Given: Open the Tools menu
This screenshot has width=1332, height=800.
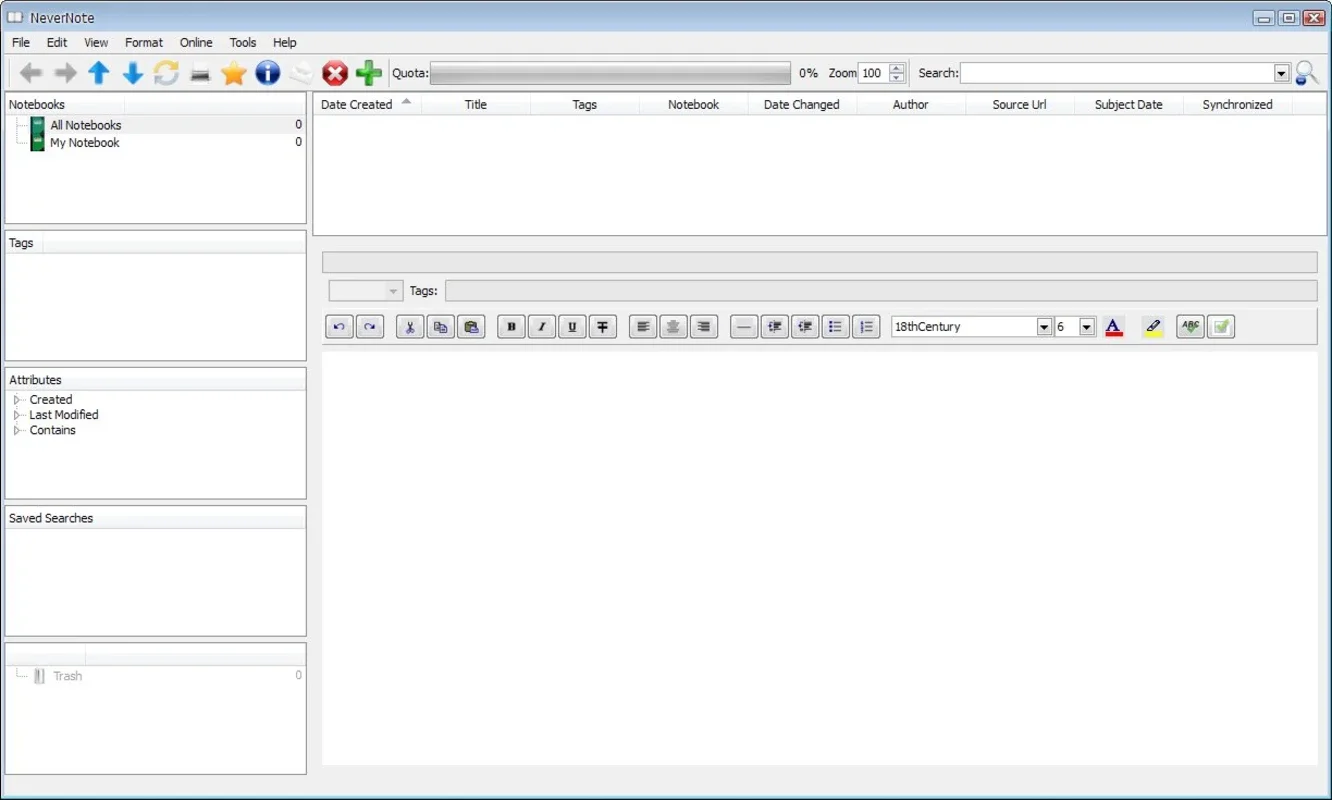Looking at the screenshot, I should click(x=243, y=43).
